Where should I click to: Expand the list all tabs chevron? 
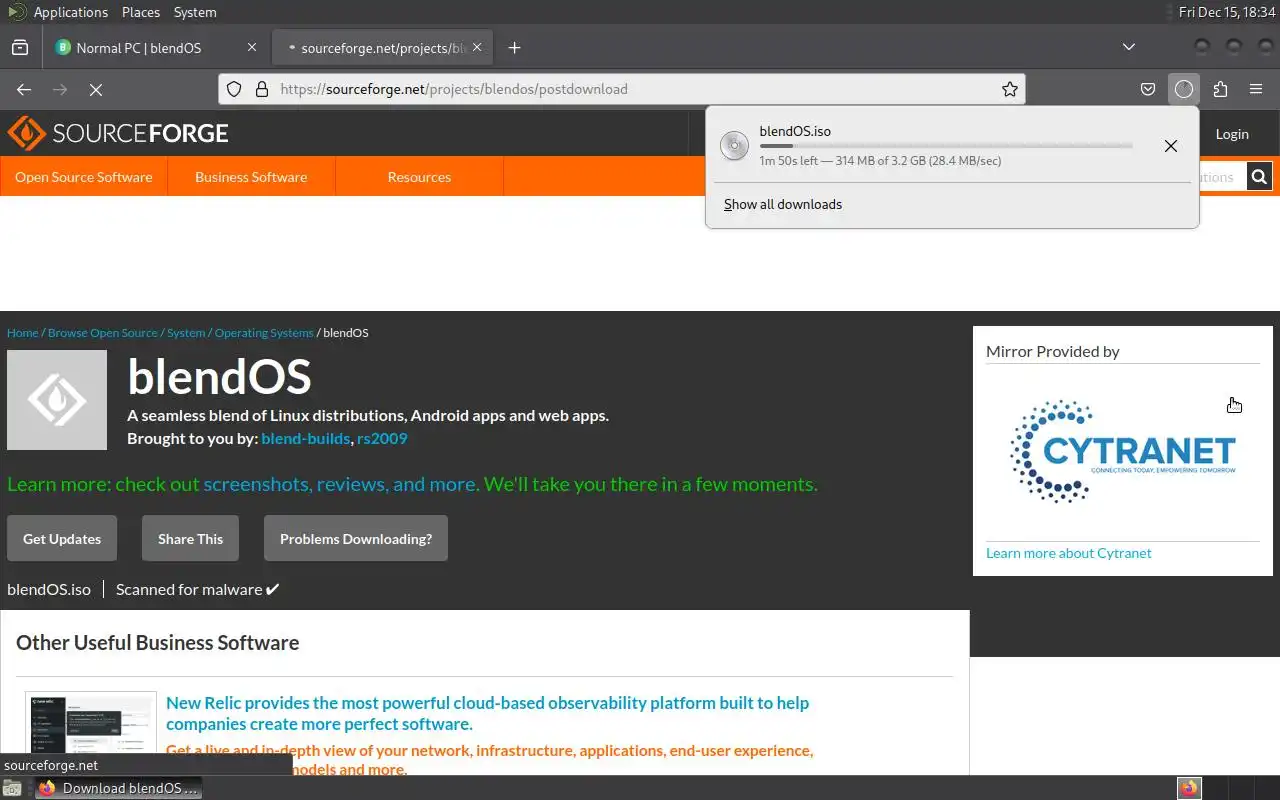(x=1129, y=47)
